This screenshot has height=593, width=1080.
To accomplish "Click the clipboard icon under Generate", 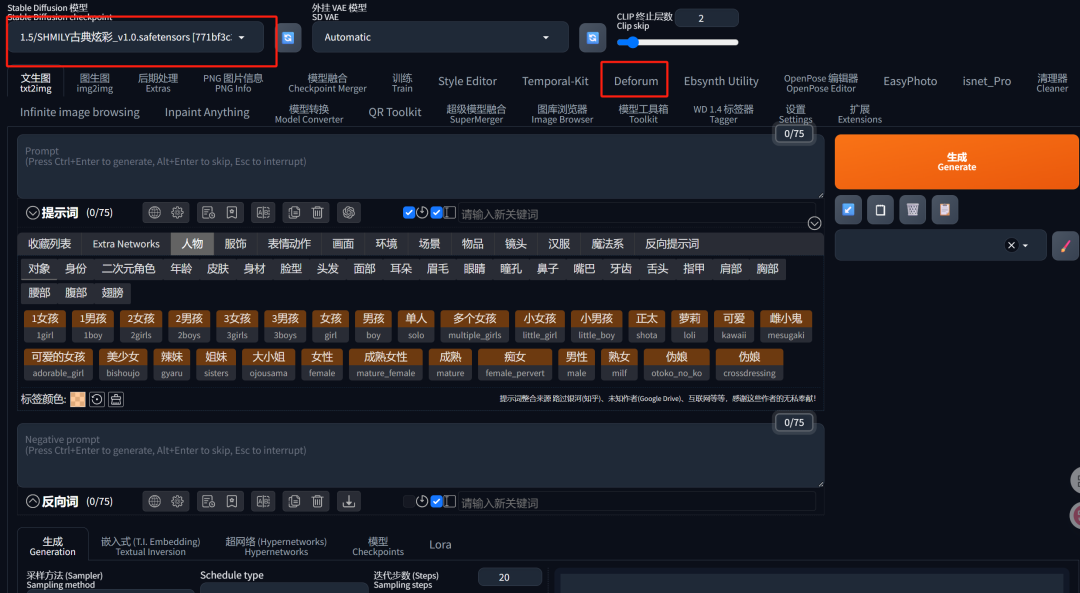I will (x=944, y=210).
